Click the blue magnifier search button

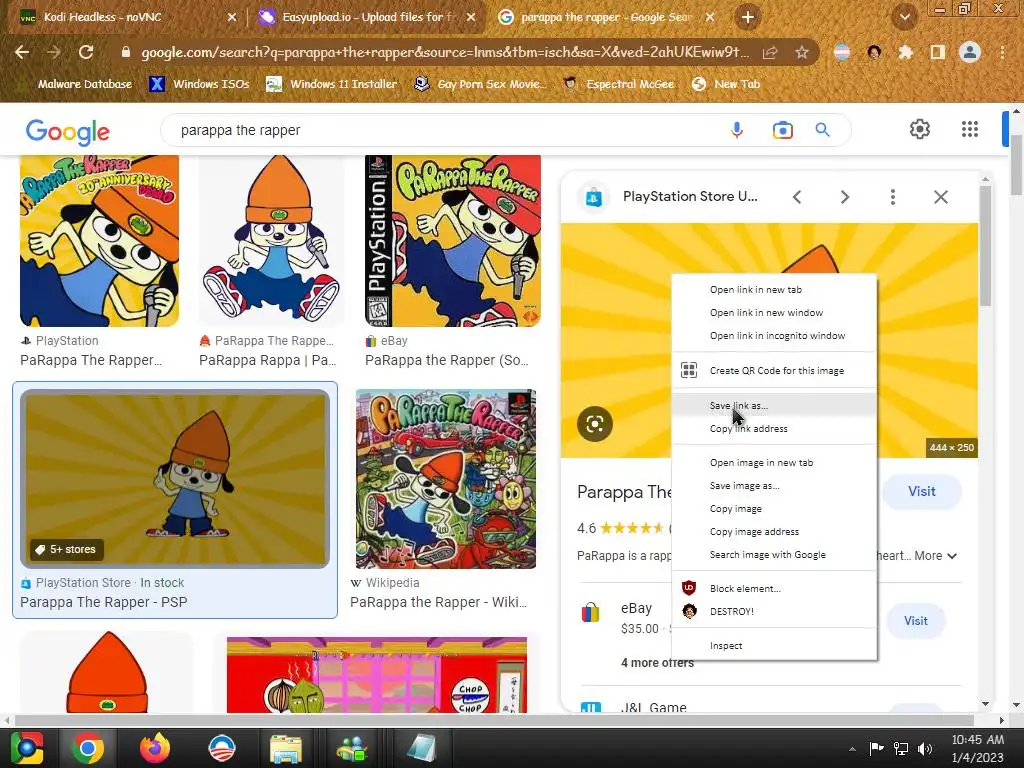[823, 130]
